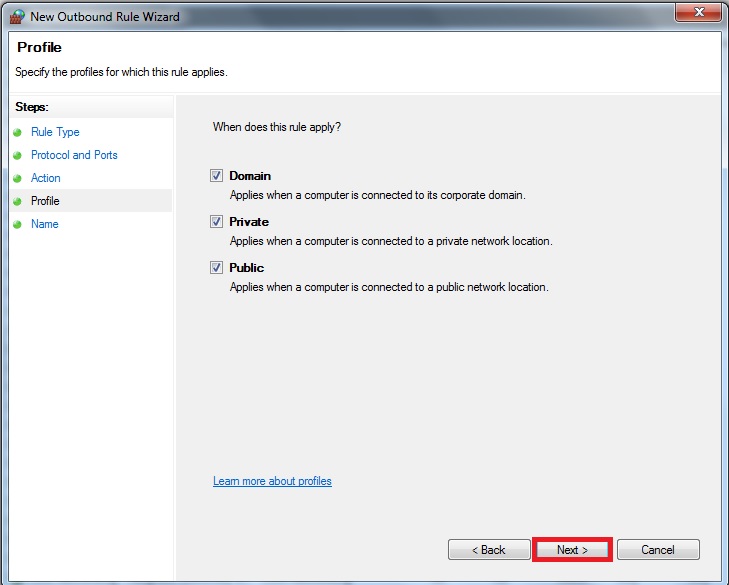Go to the Rule Type step
The image size is (729, 585).
tap(55, 132)
